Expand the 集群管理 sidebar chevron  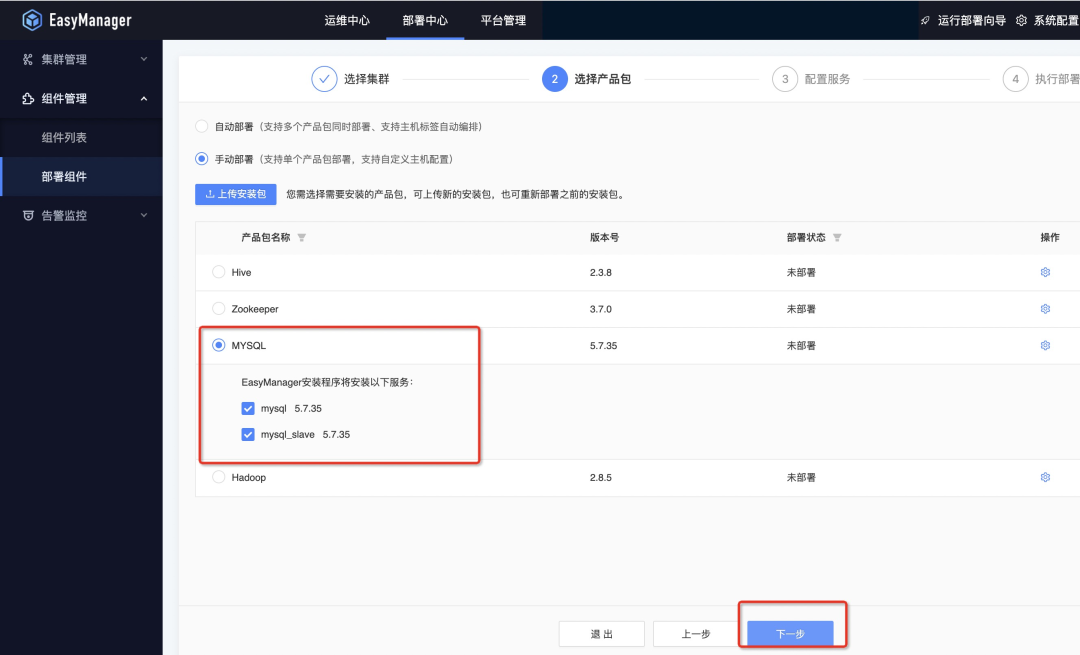pyautogui.click(x=144, y=59)
